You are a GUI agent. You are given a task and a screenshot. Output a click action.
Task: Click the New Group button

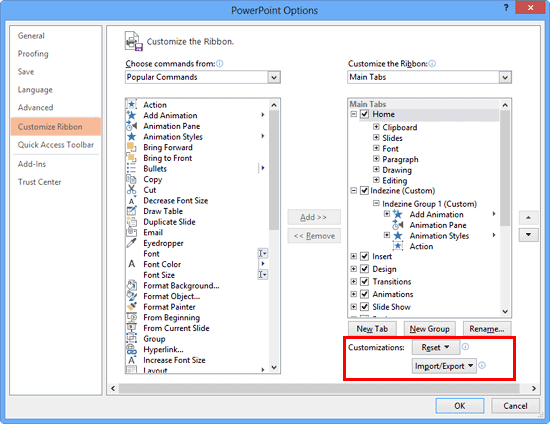coord(429,329)
